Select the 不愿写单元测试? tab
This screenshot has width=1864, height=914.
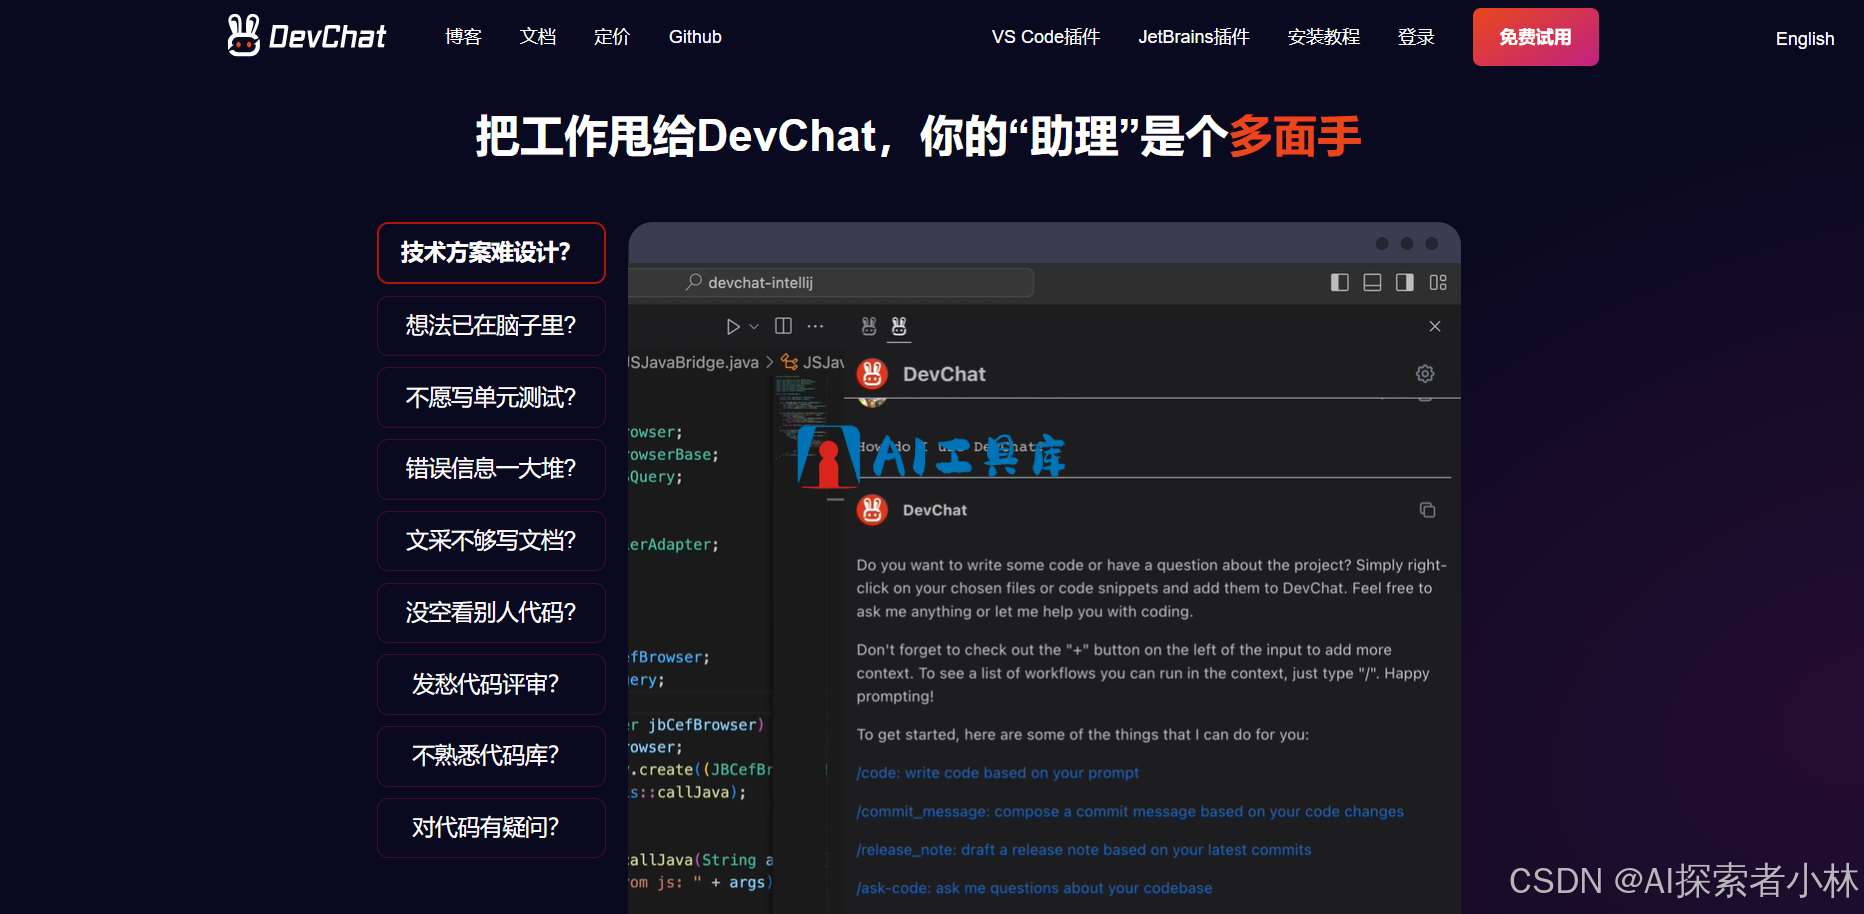[x=491, y=398]
